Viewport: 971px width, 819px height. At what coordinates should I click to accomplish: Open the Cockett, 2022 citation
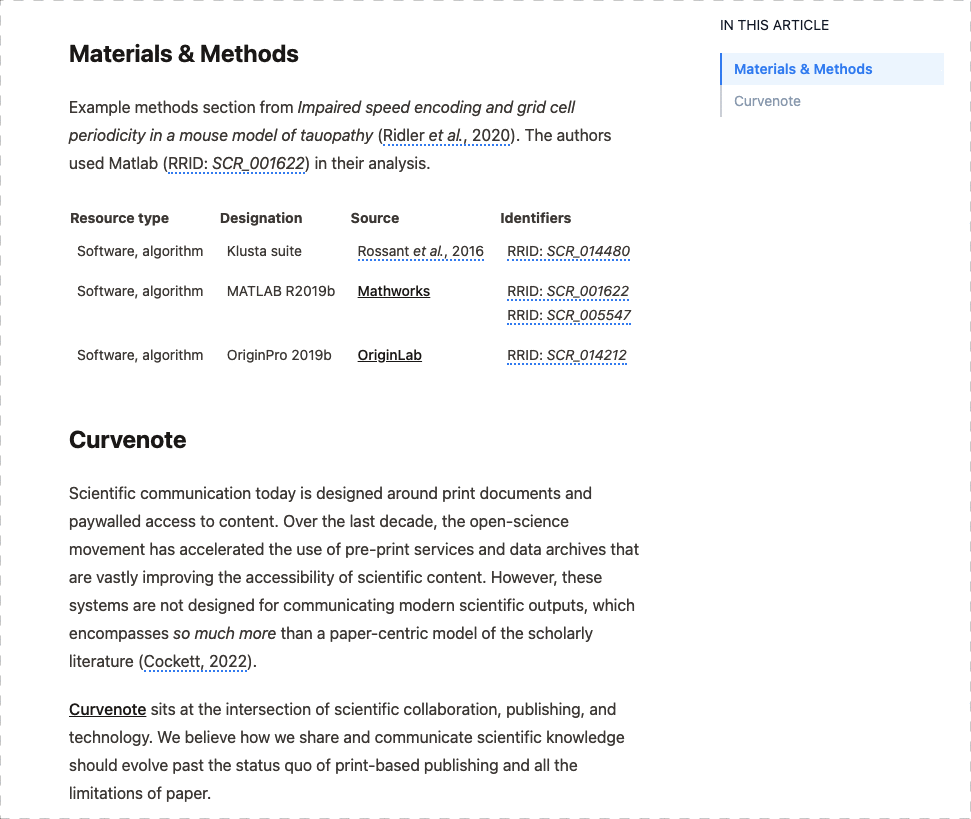(x=196, y=662)
